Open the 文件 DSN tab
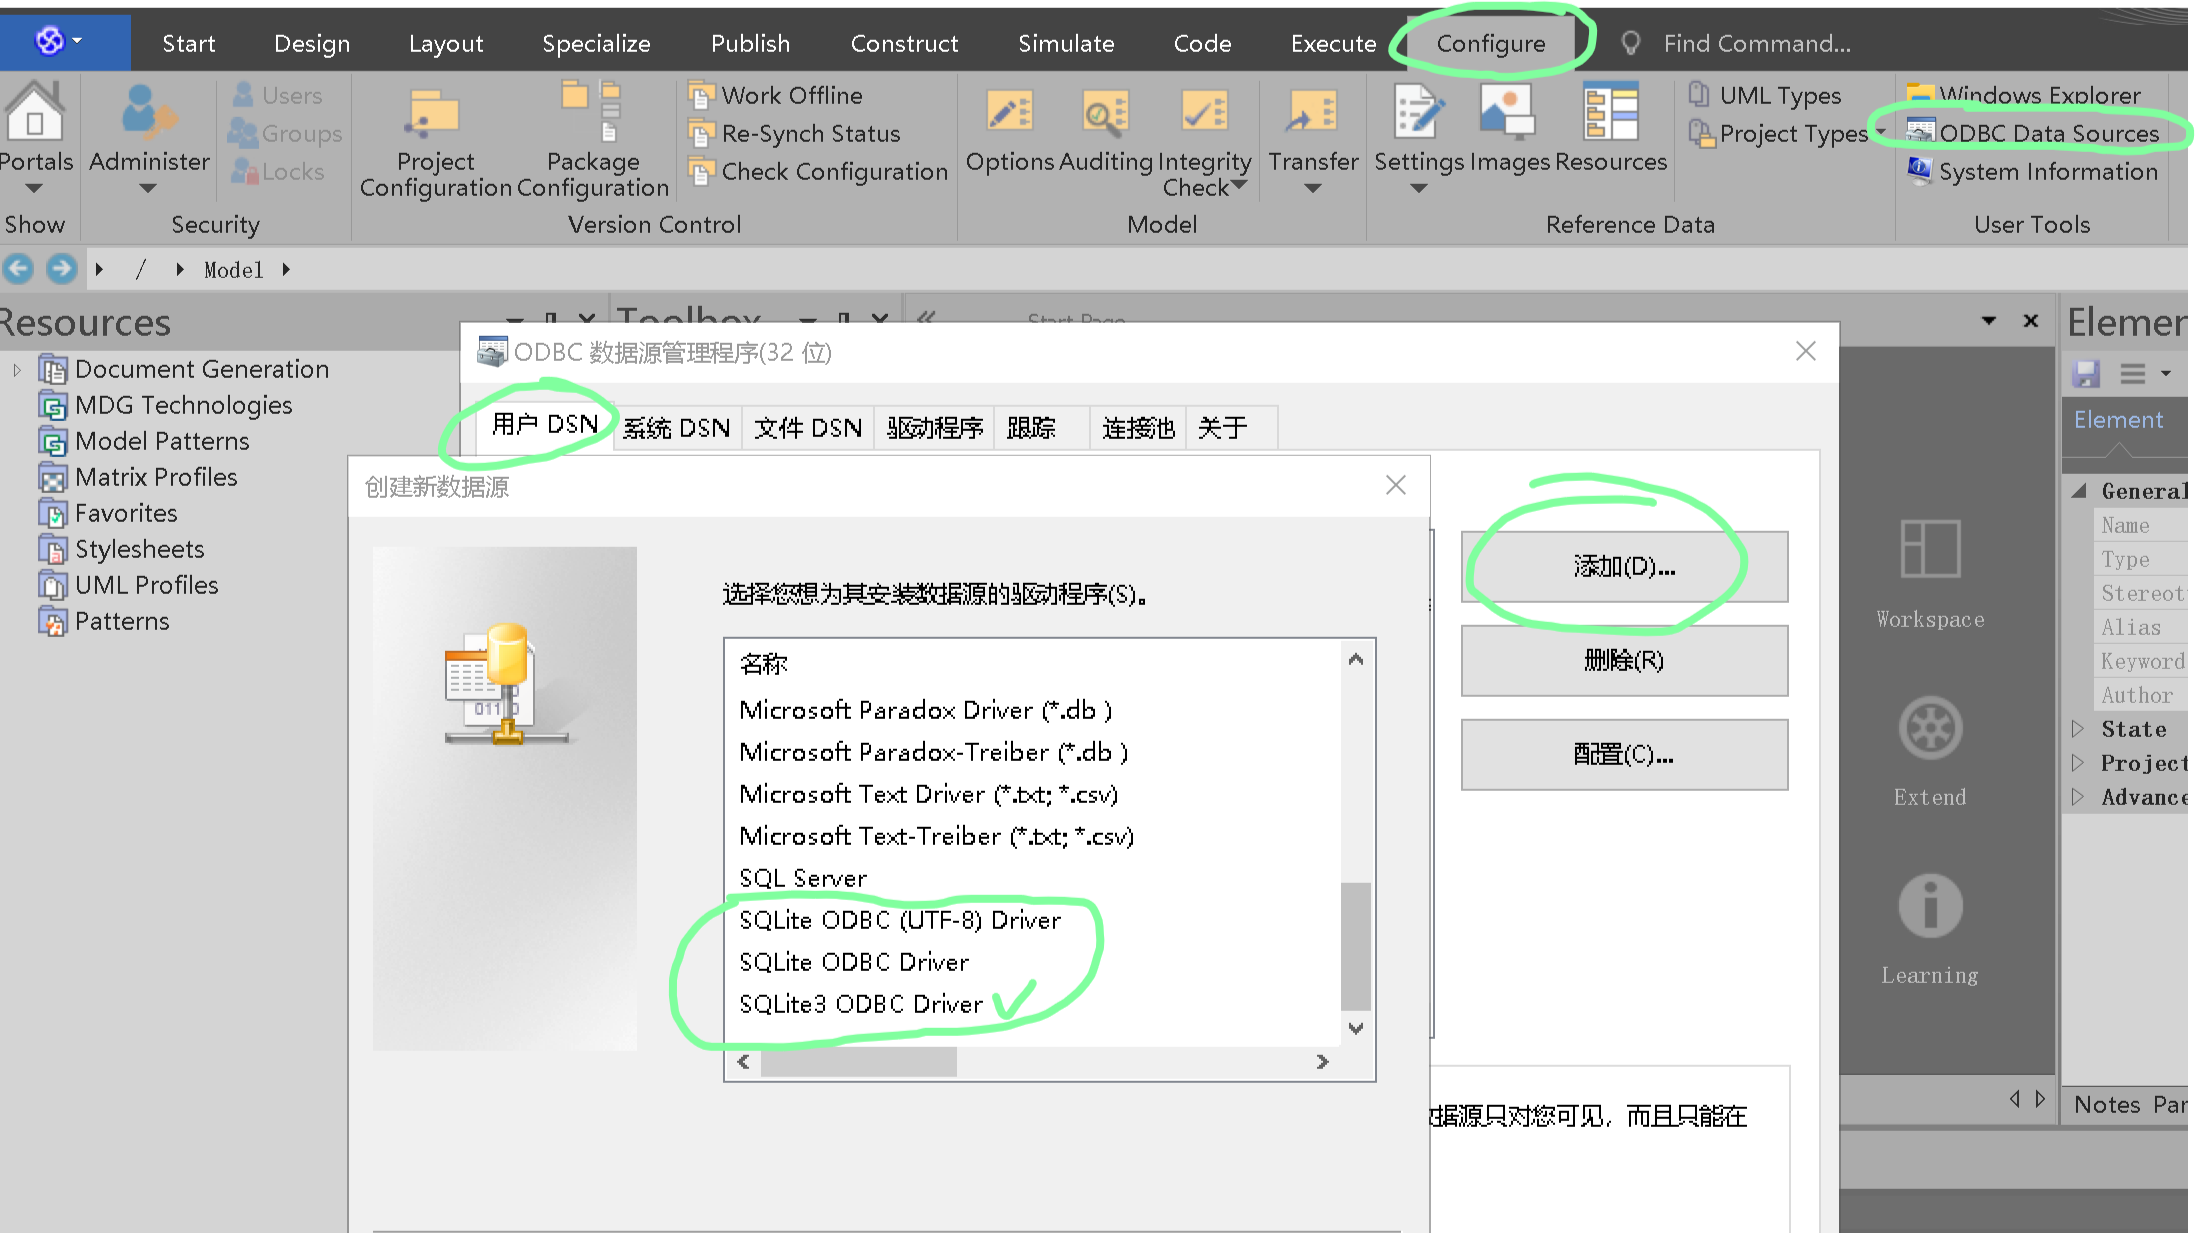This screenshot has height=1233, width=2195. click(808, 428)
